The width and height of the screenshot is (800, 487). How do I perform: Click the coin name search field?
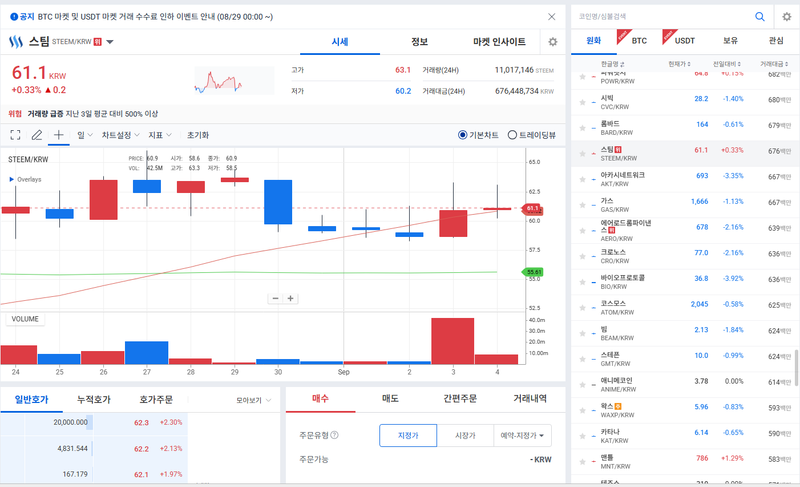click(661, 17)
